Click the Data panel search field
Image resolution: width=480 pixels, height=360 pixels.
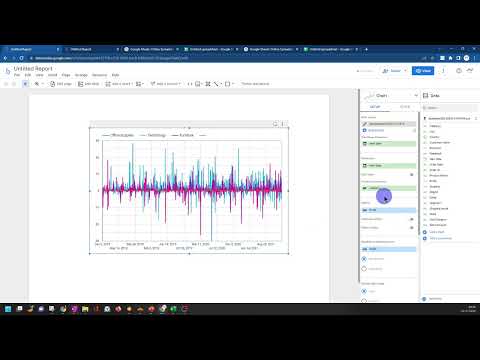450,108
